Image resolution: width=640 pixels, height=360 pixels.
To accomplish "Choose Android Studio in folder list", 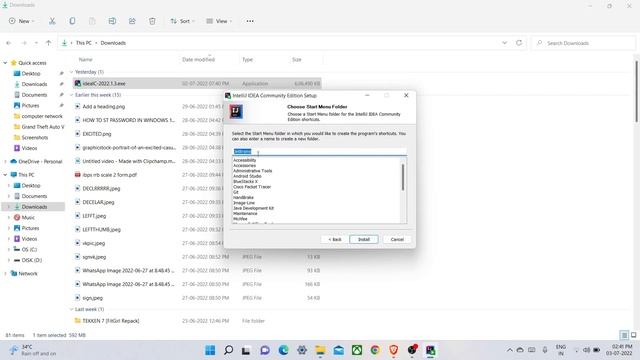I will (247, 176).
